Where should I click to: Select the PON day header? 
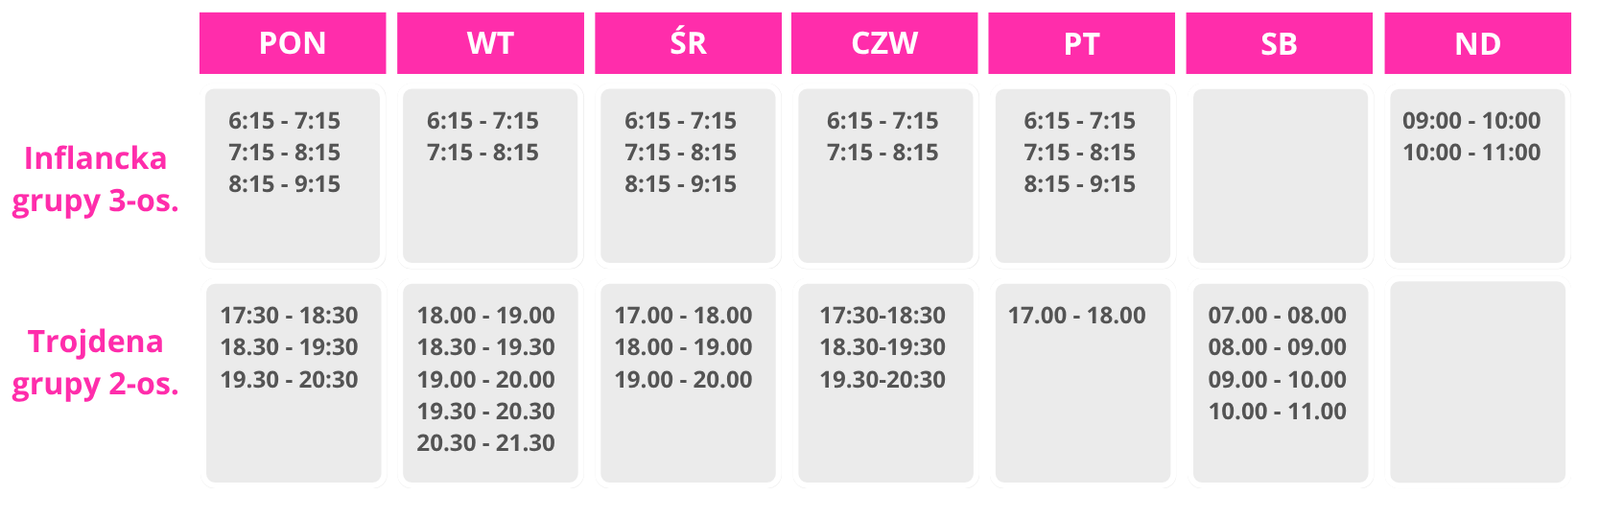point(292,43)
